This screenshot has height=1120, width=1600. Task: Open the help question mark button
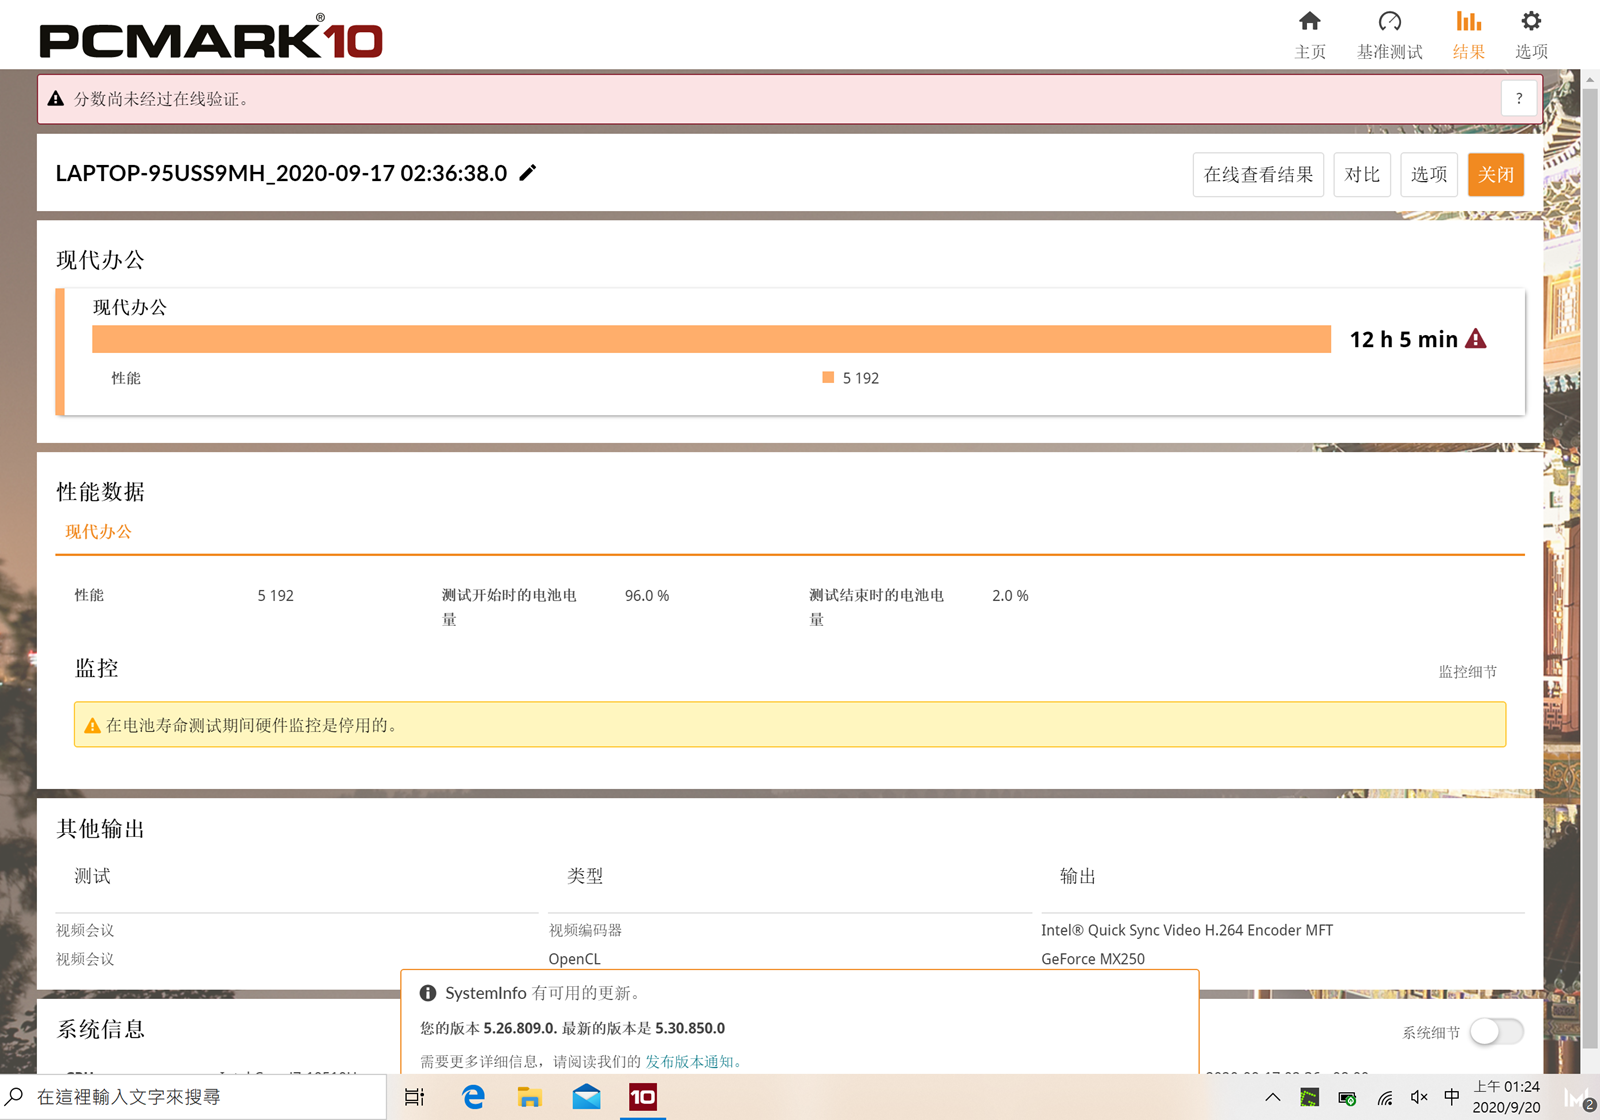tap(1518, 98)
